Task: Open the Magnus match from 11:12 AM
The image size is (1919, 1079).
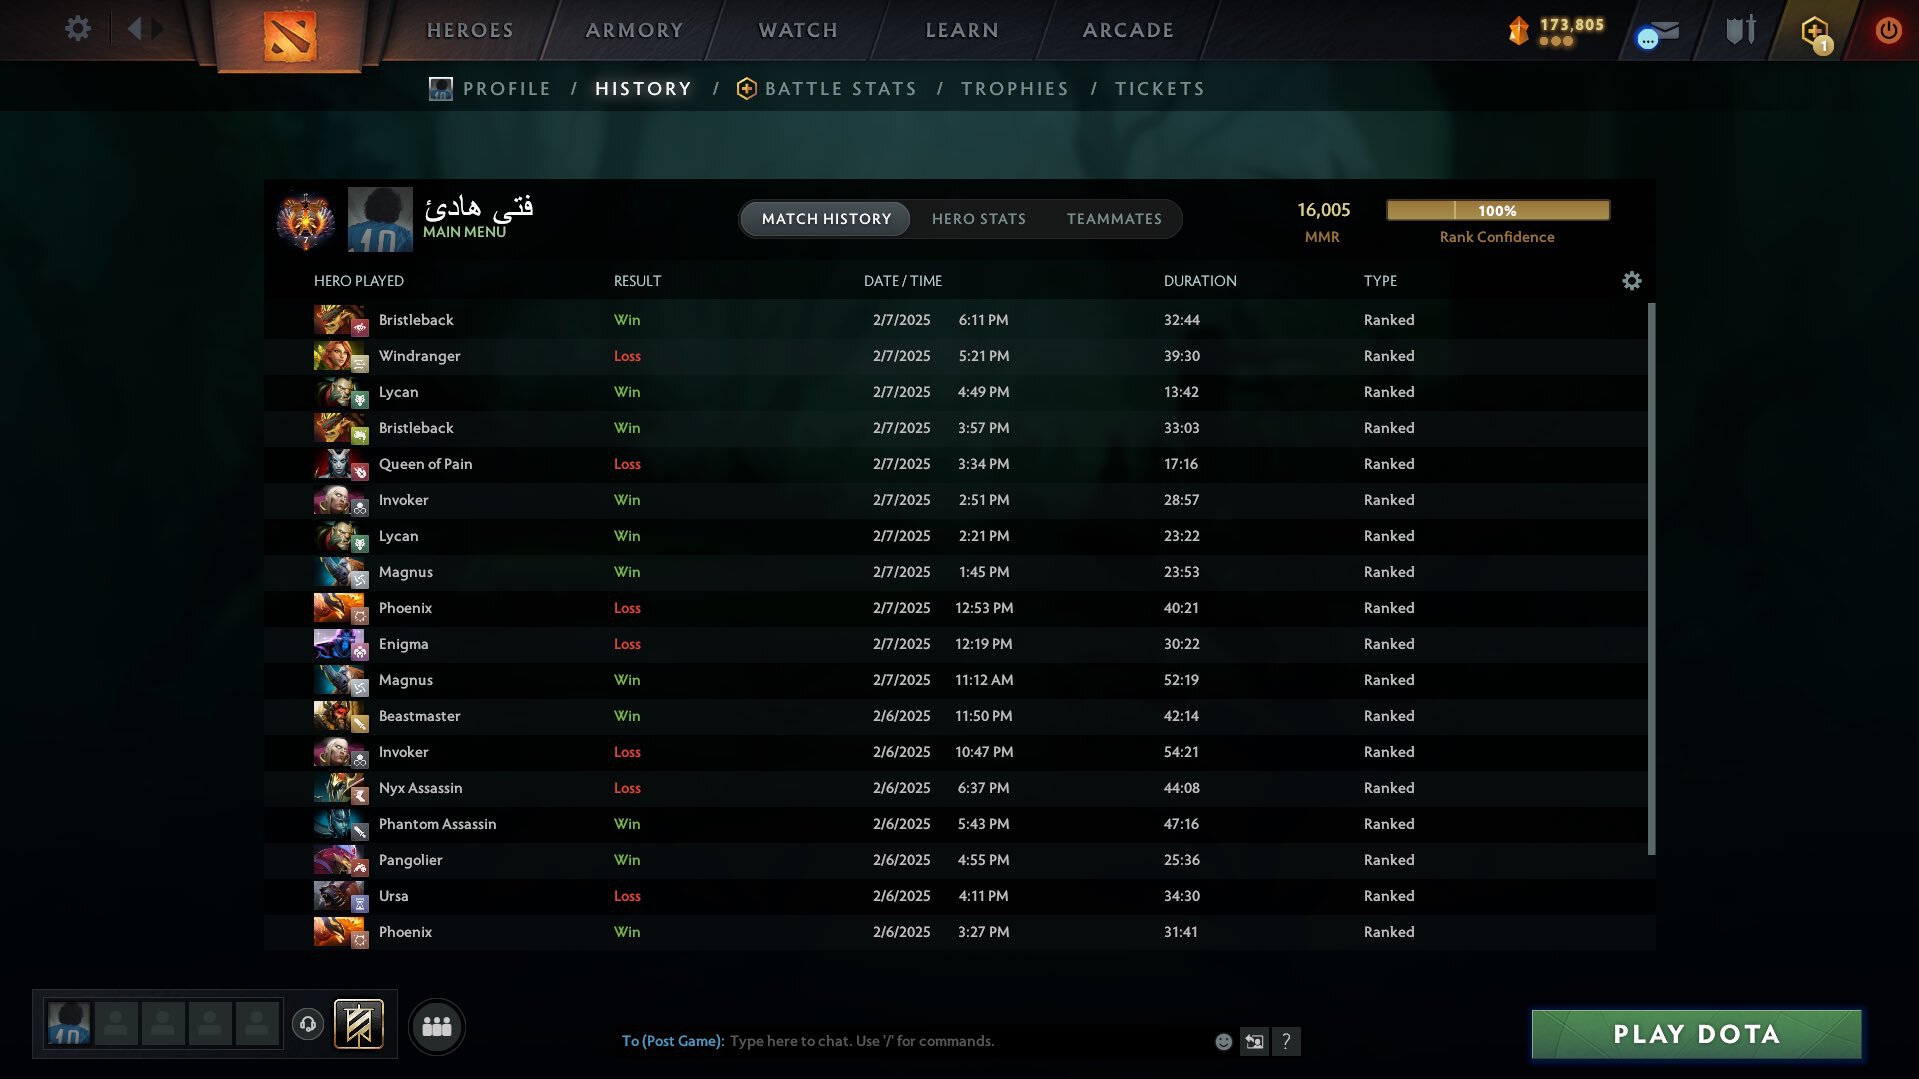Action: point(955,680)
